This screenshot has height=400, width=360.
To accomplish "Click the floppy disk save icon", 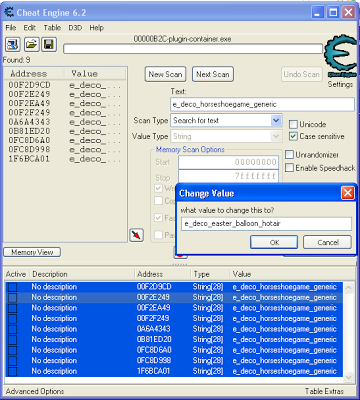I will pyautogui.click(x=49, y=45).
